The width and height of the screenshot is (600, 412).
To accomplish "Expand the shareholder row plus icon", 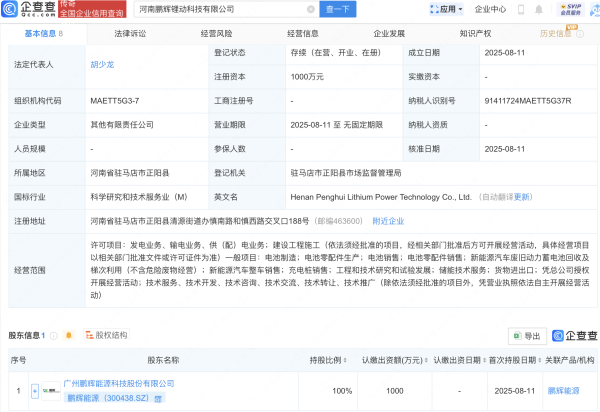I will click(33, 390).
